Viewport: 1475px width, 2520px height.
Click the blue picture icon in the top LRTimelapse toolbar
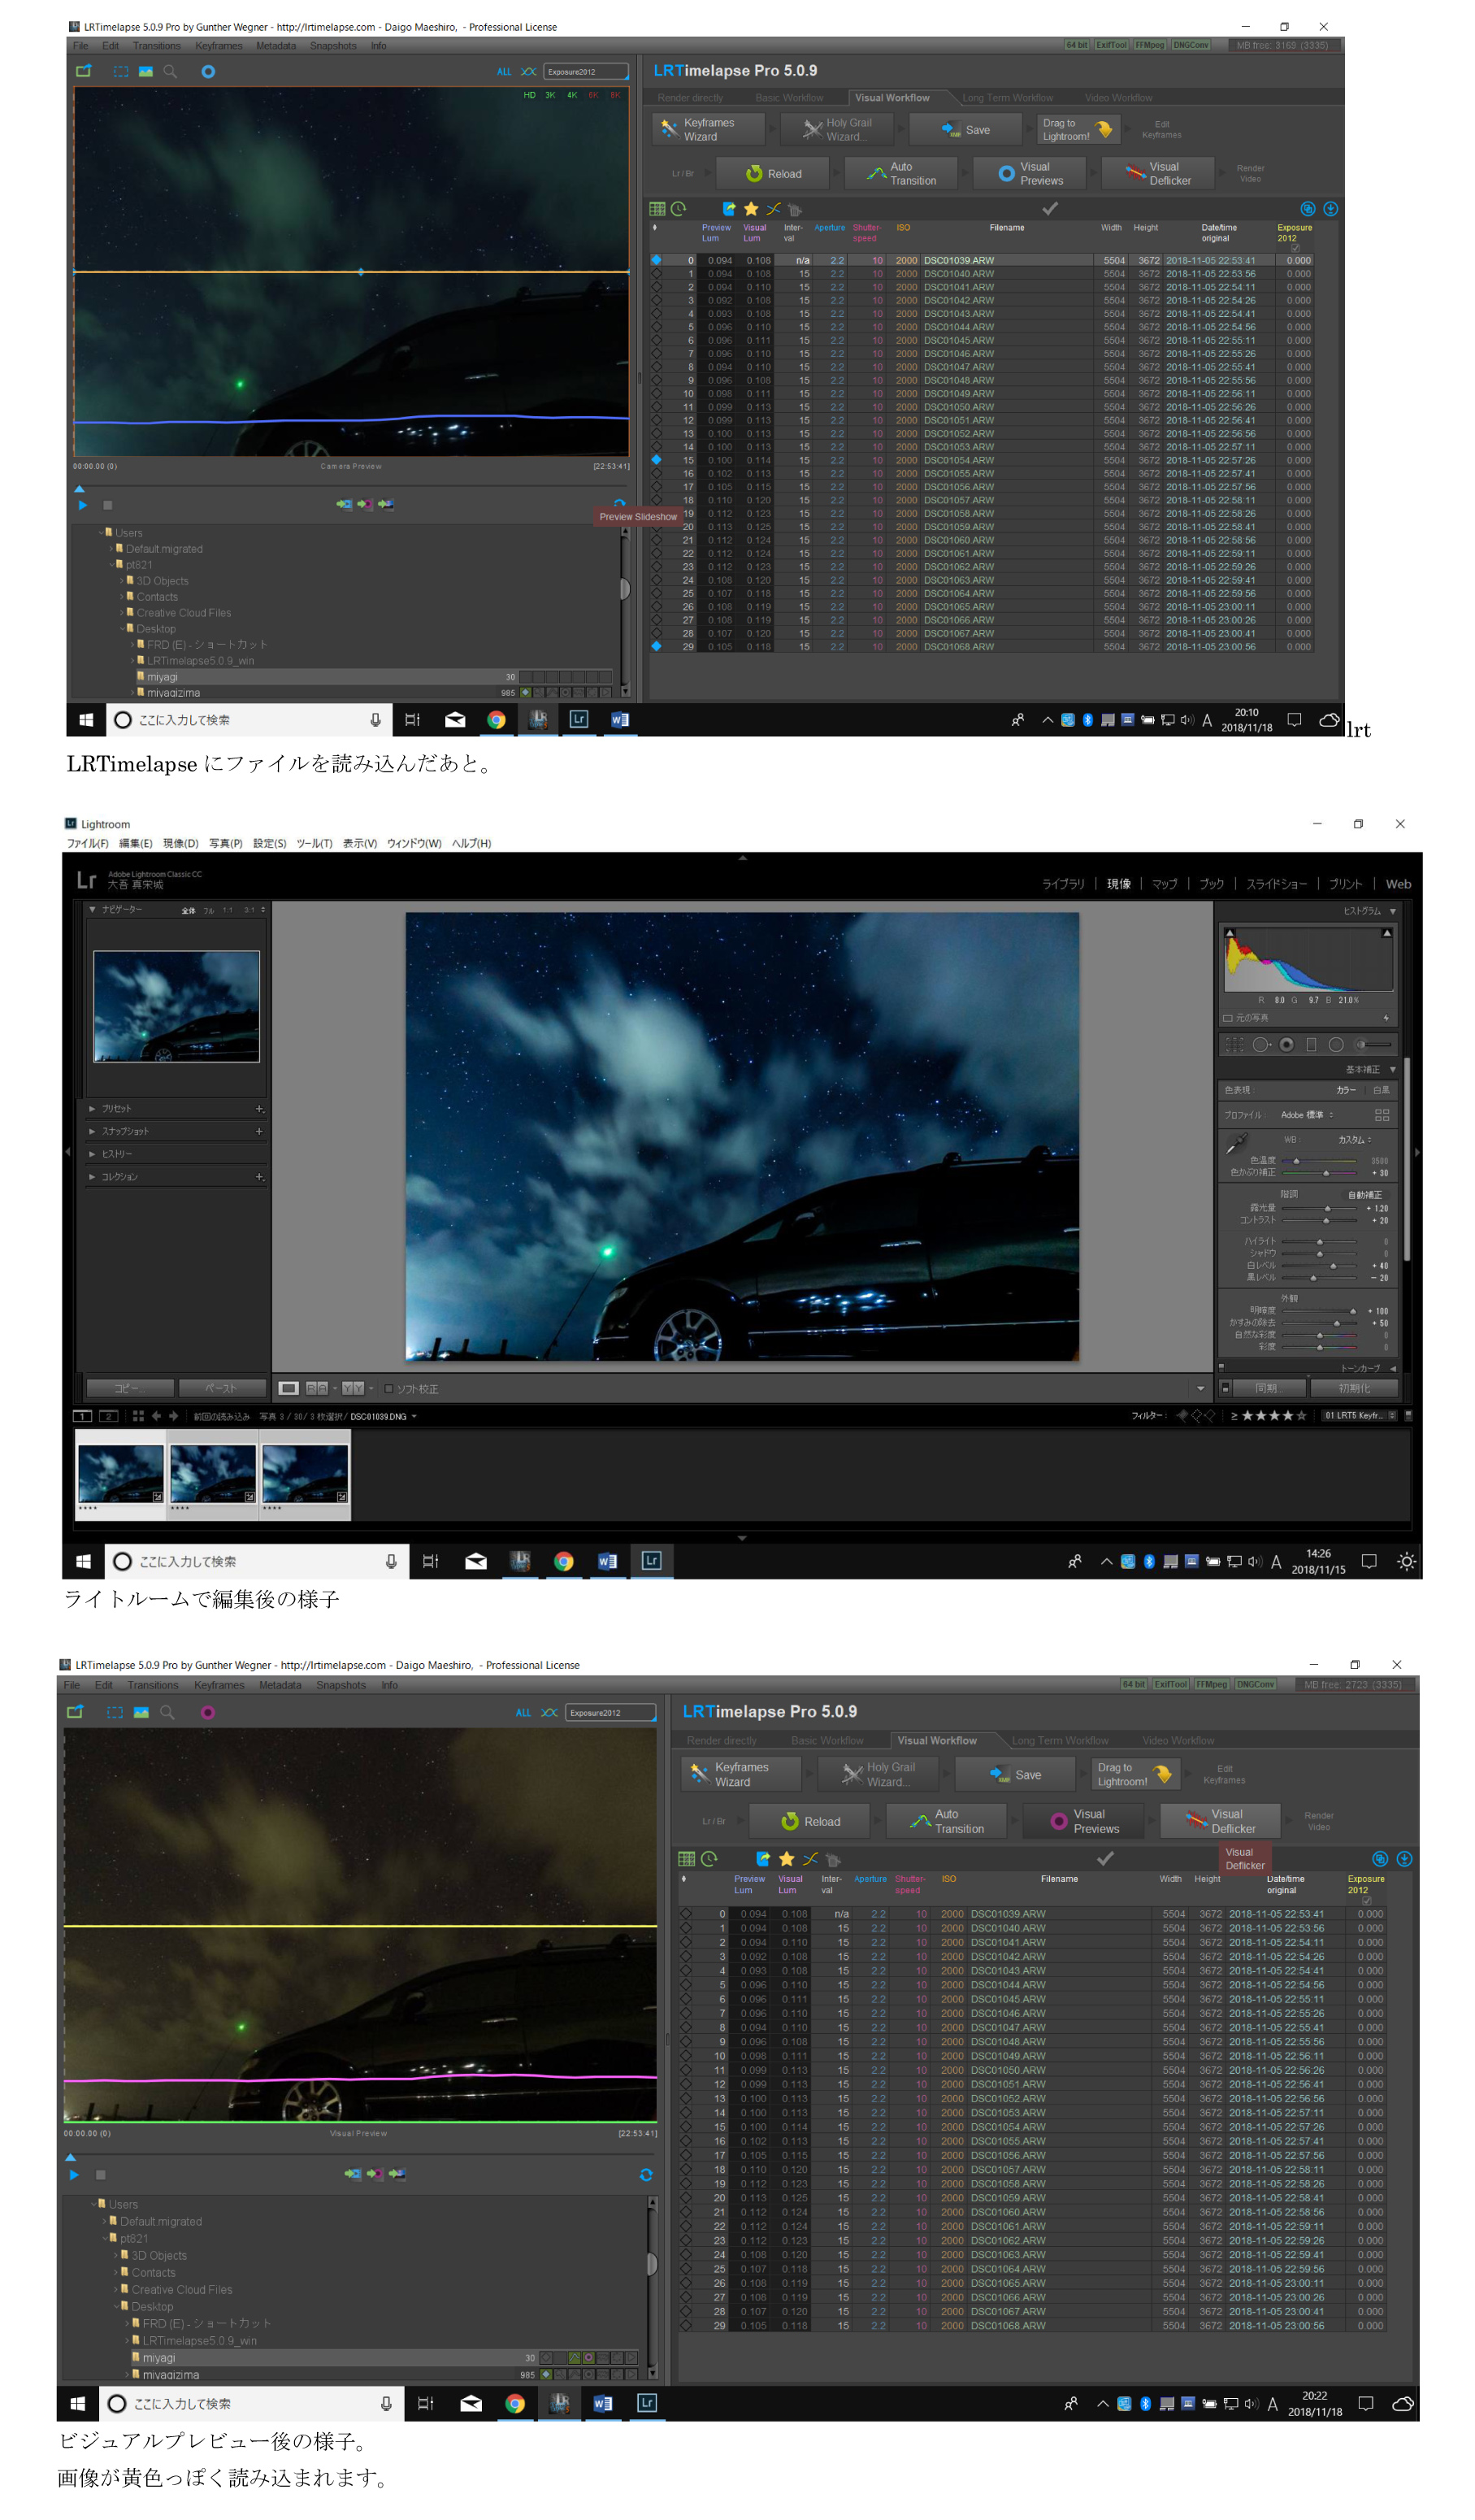pyautogui.click(x=146, y=72)
